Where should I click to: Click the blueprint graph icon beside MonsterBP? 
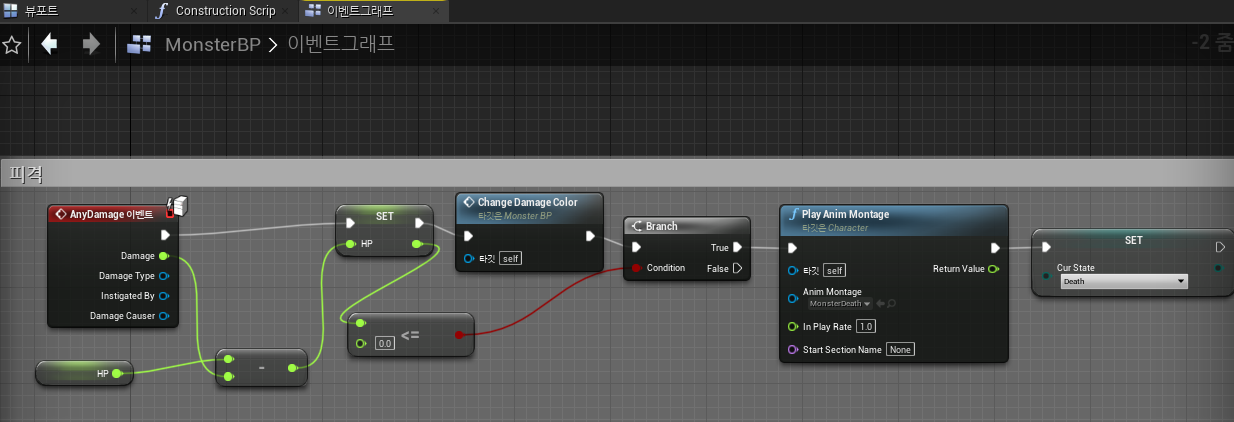pyautogui.click(x=139, y=45)
